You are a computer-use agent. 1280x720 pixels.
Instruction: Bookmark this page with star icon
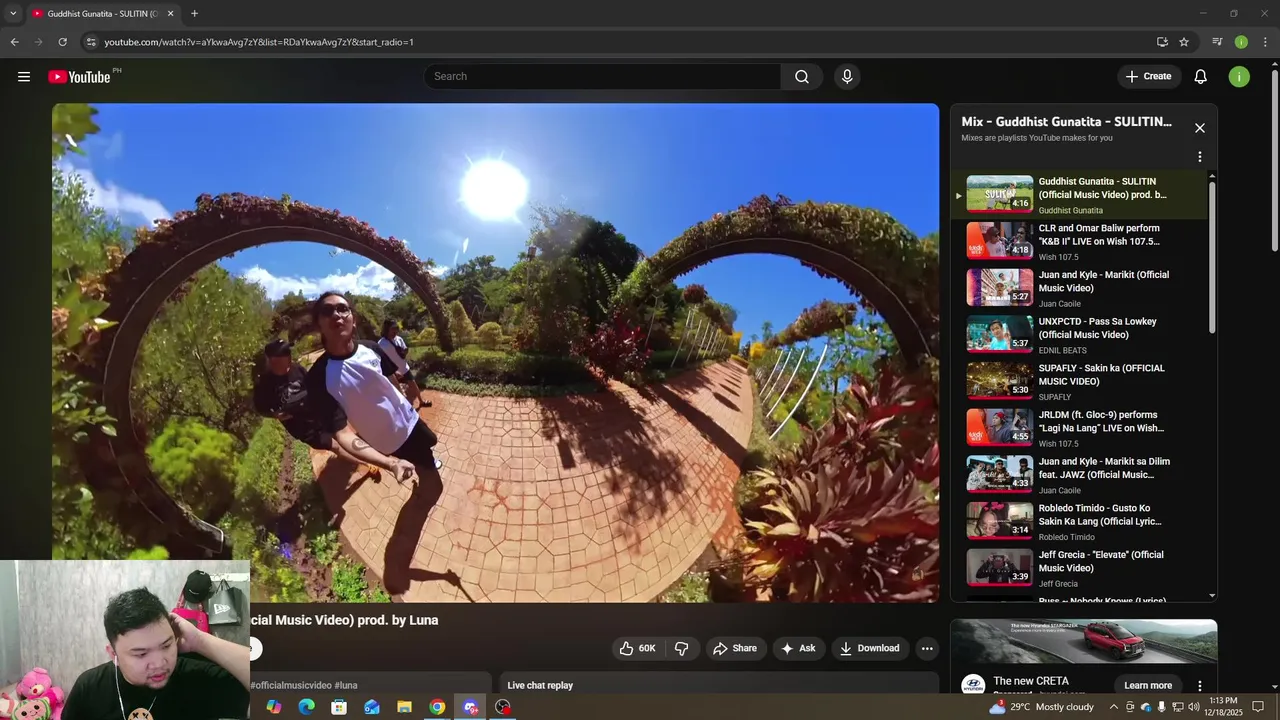coord(1184,42)
